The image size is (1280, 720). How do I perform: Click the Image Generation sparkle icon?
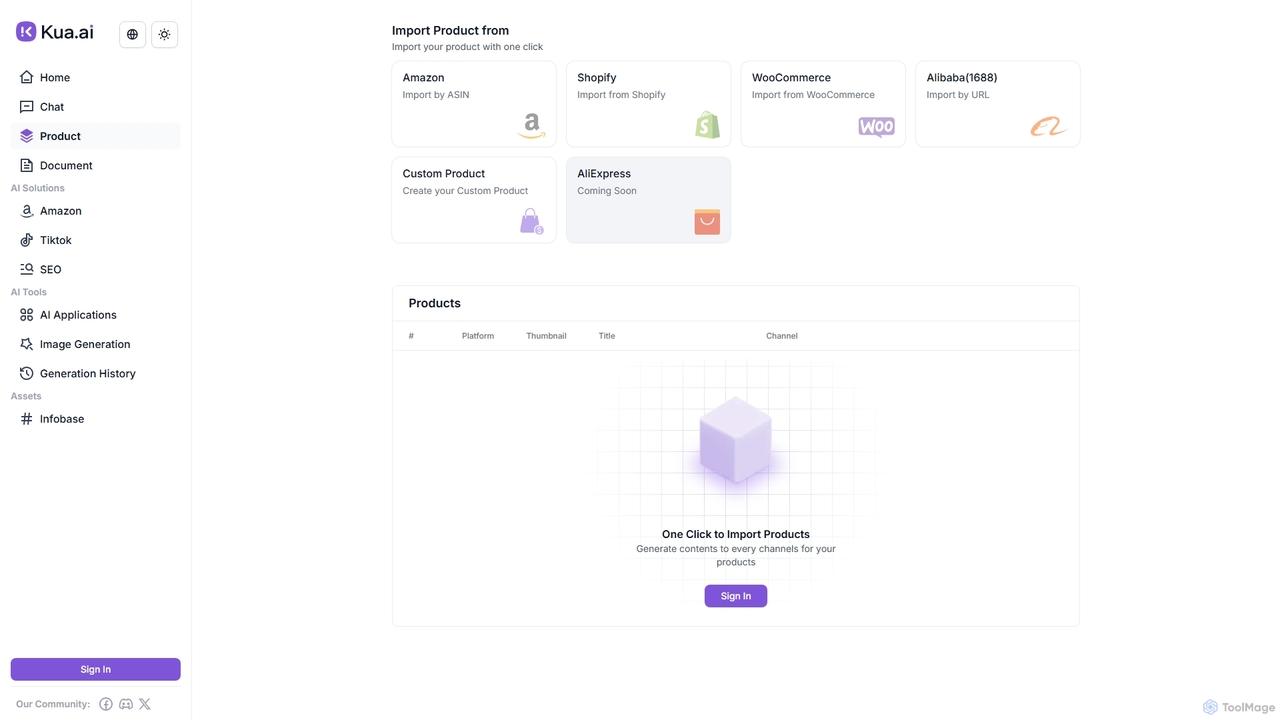pyautogui.click(x=27, y=344)
